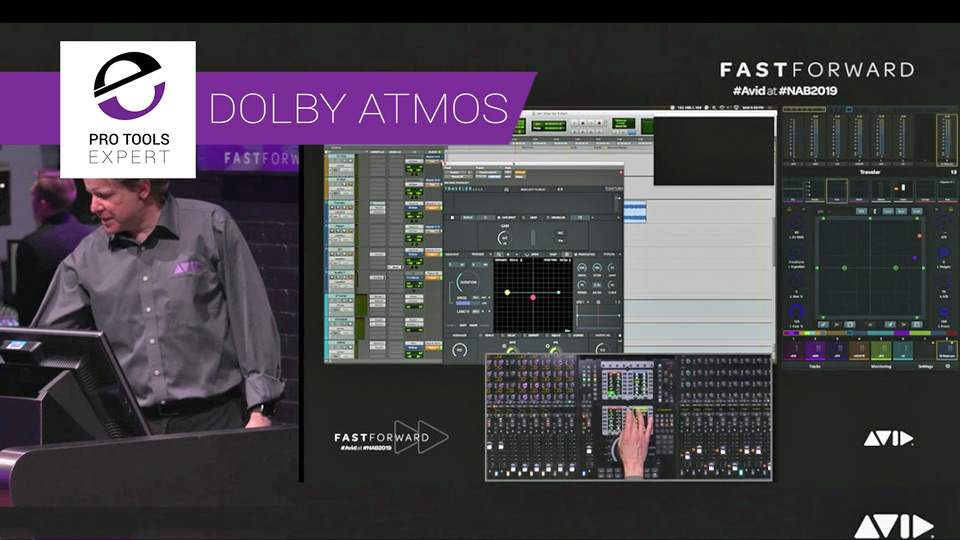Arm record in Pro Tools transport
Screen dimensions: 960x540
[600, 123]
